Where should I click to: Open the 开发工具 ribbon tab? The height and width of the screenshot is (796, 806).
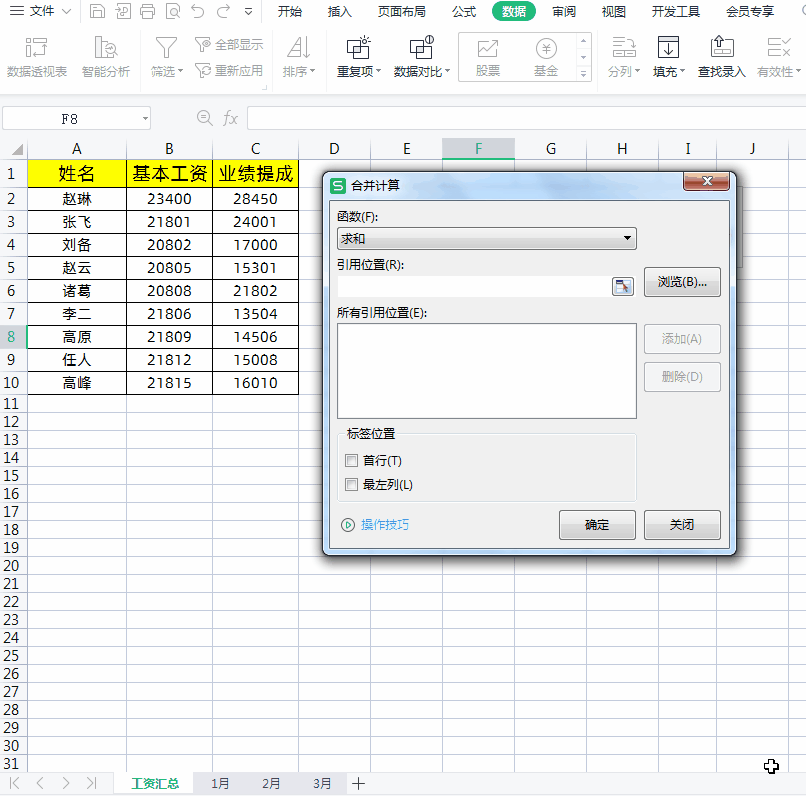click(675, 11)
